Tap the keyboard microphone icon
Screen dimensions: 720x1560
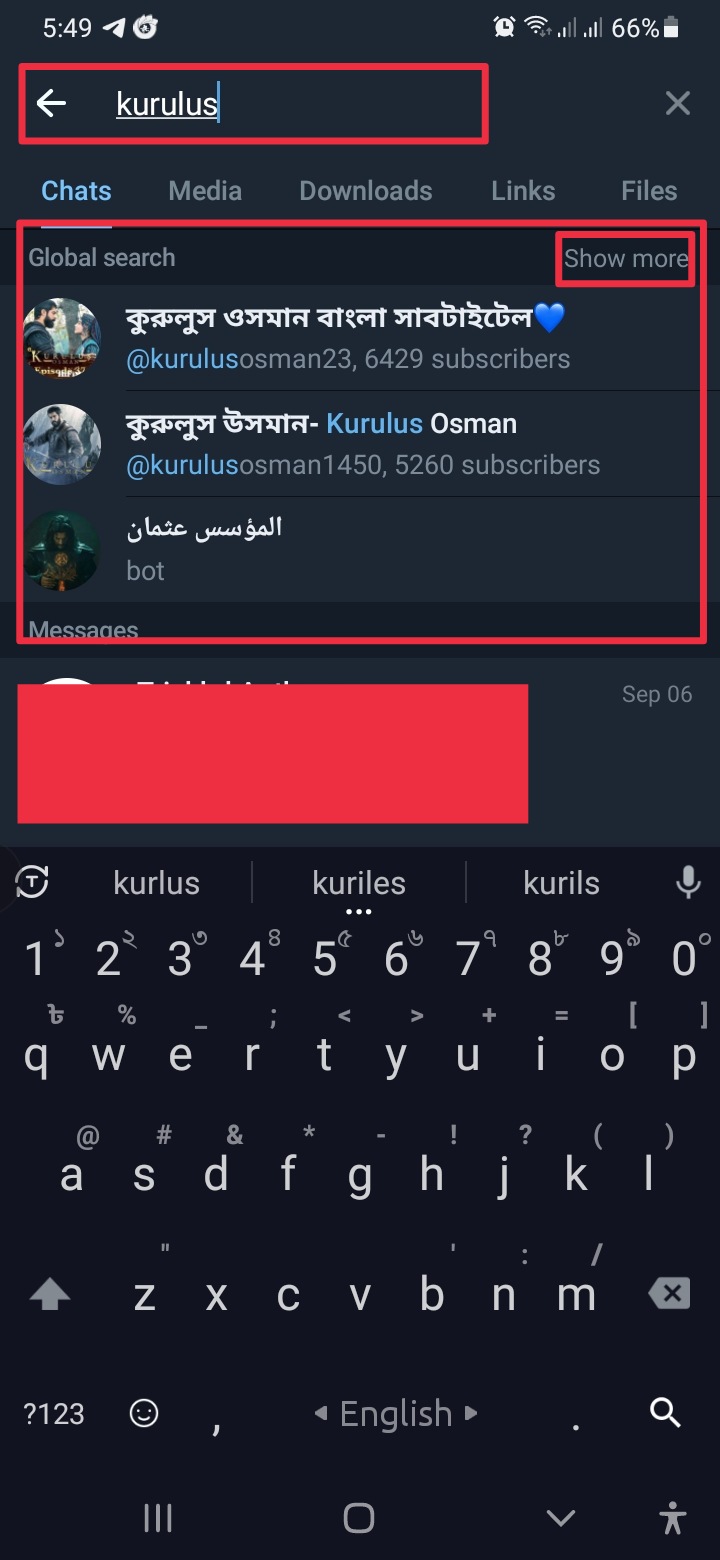point(687,882)
